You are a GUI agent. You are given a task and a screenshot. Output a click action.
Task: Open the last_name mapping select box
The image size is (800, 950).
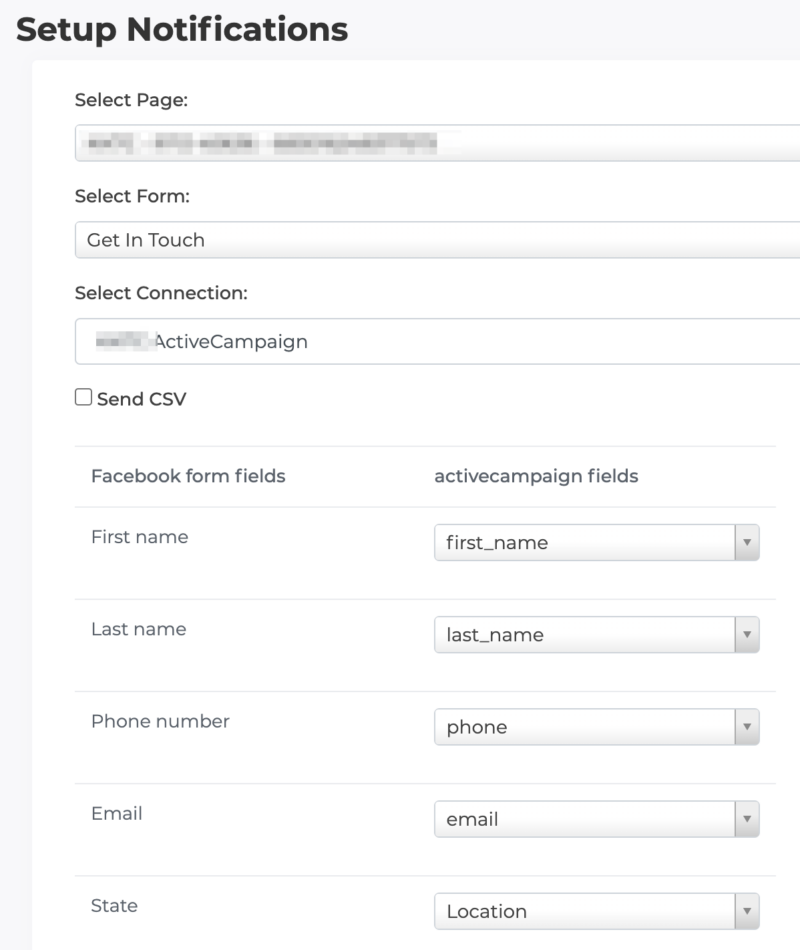585,635
